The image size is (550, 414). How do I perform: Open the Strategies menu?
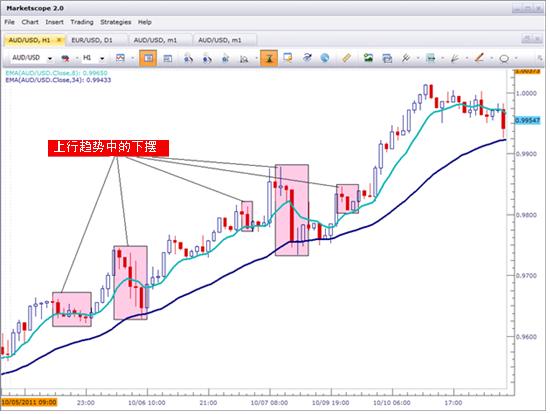click(x=116, y=22)
